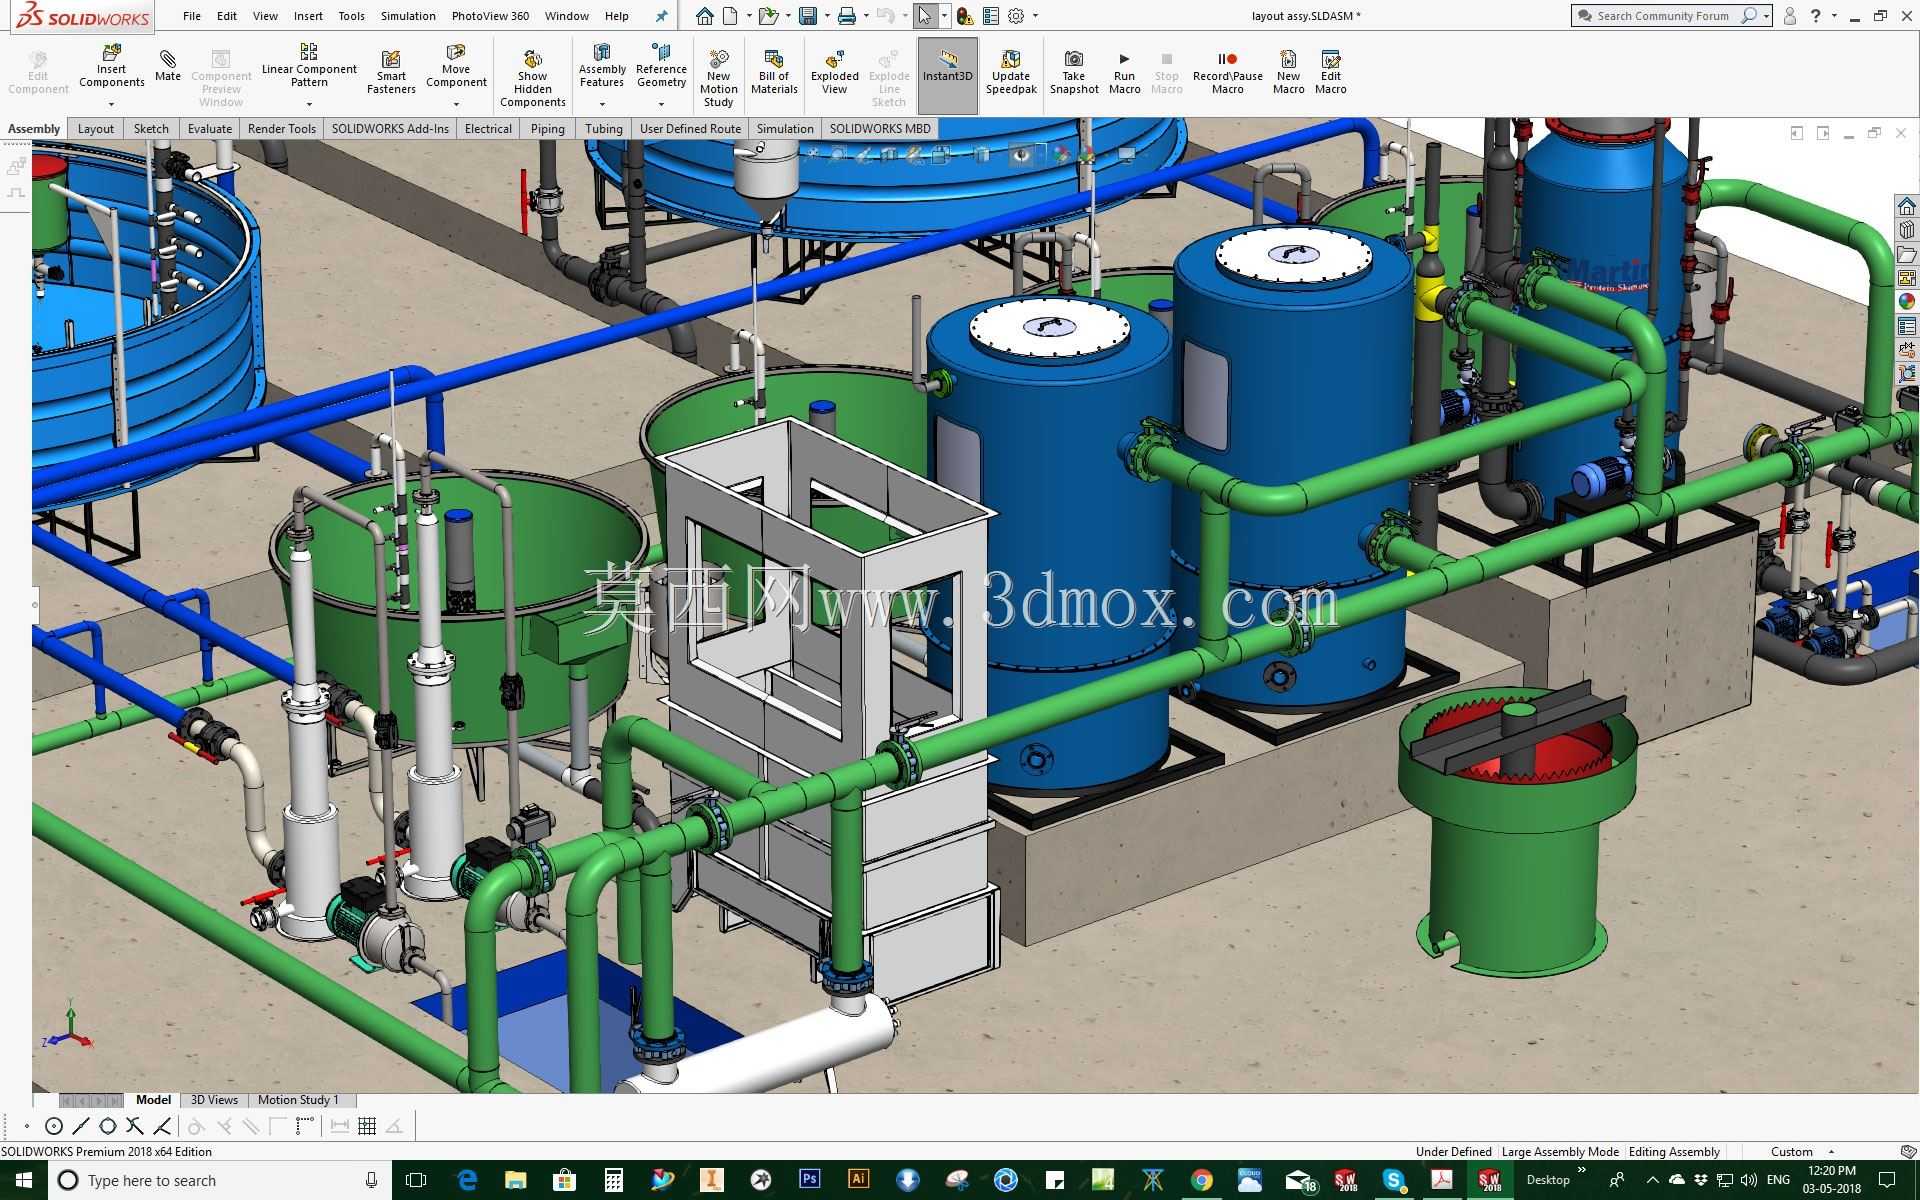Open Photoshop from the taskbar
Screen dimensions: 1920x1200
click(809, 1180)
